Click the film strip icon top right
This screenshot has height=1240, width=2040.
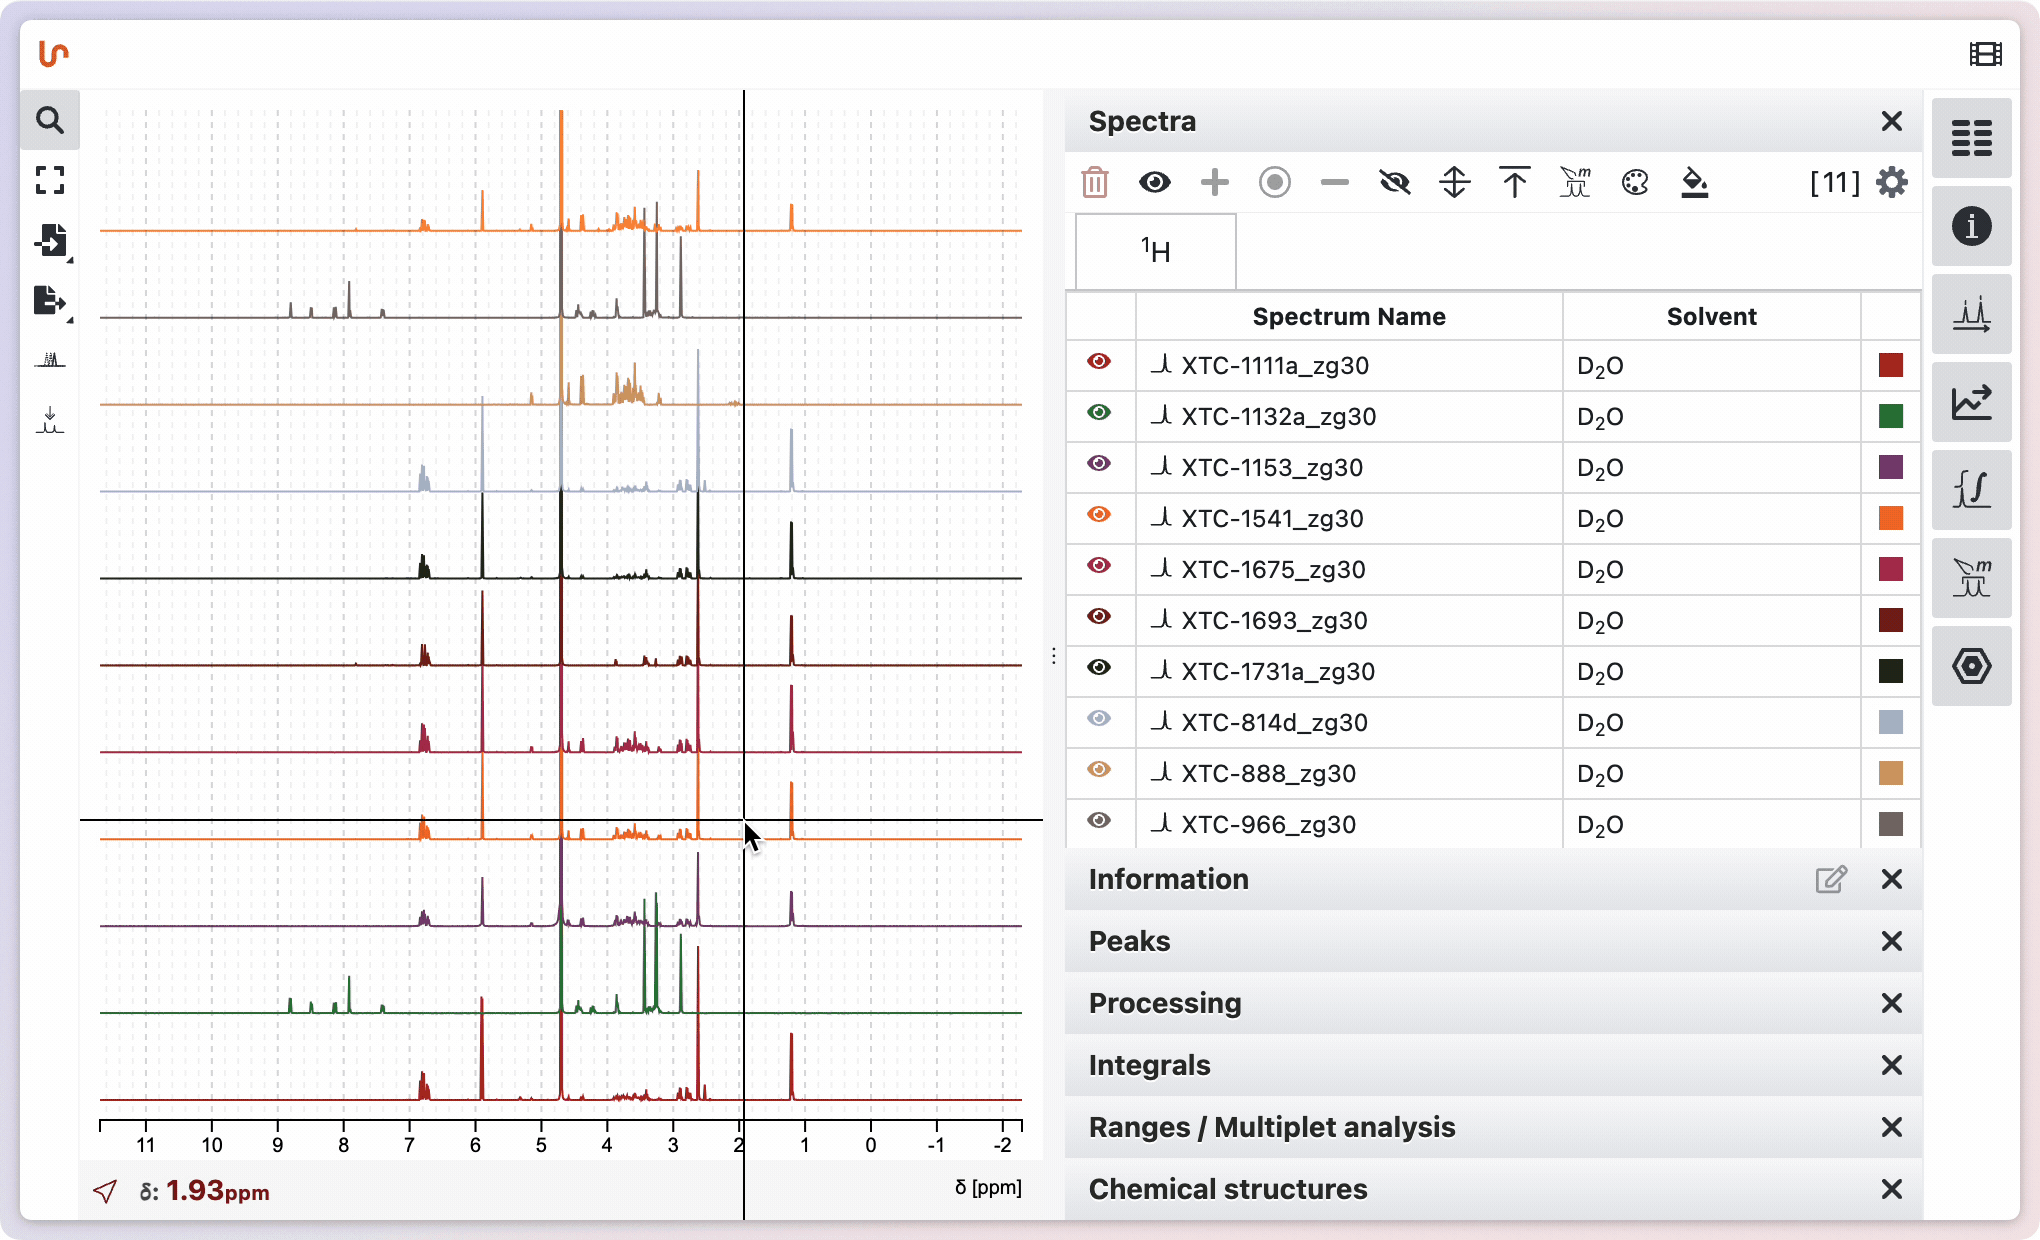pyautogui.click(x=1986, y=53)
